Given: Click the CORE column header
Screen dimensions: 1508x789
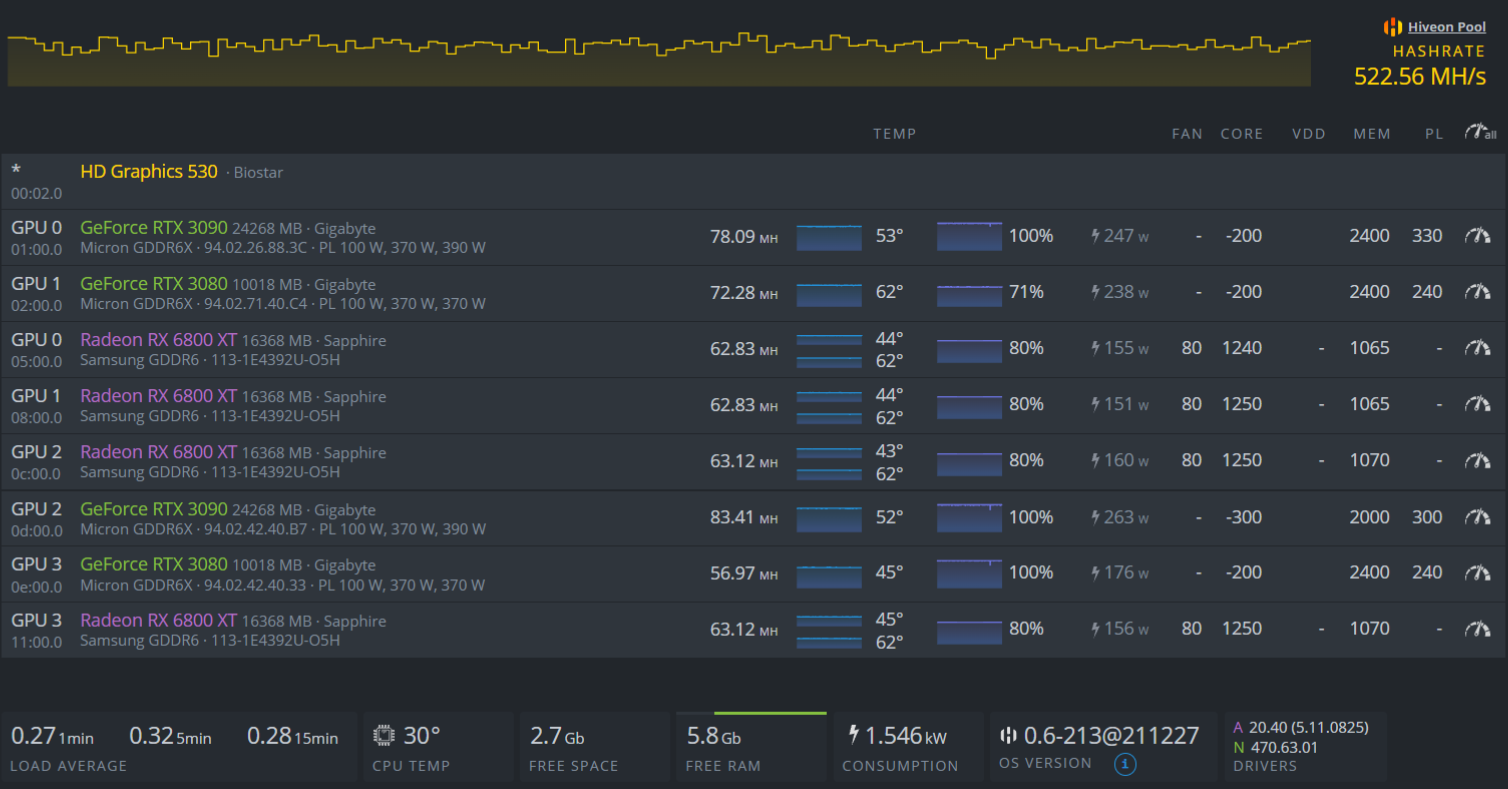Looking at the screenshot, I should coord(1241,133).
